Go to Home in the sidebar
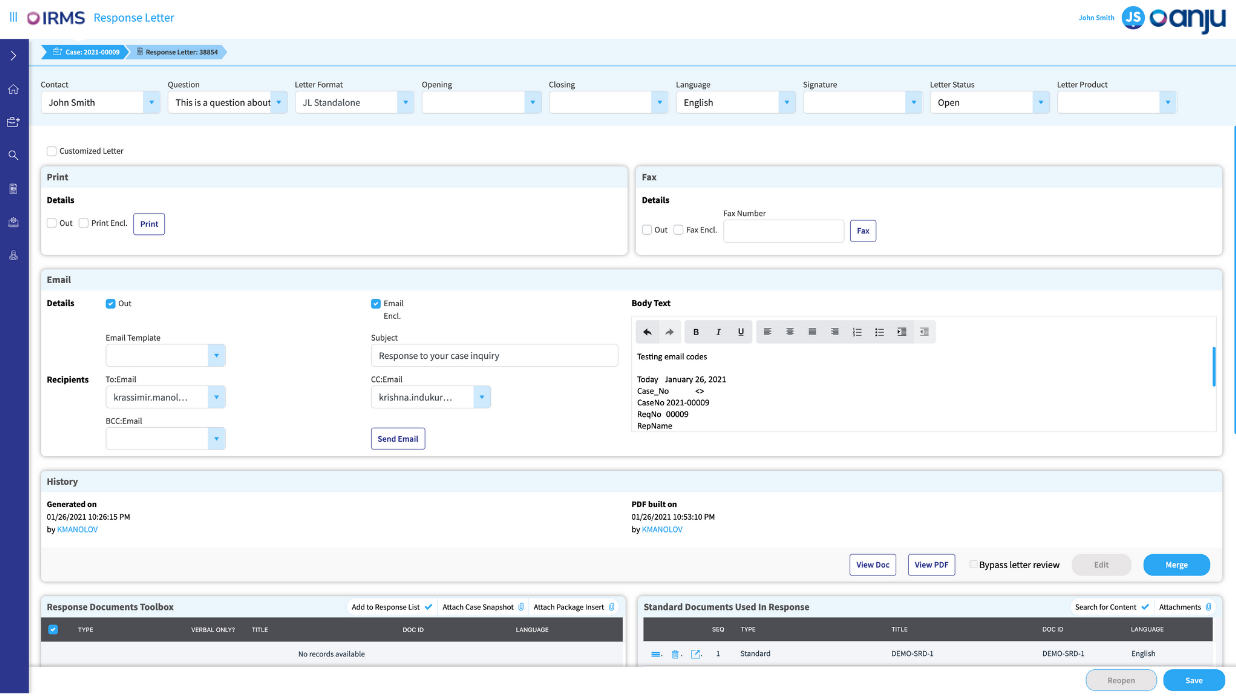Viewport: 1236px width, 696px height. [x=13, y=89]
